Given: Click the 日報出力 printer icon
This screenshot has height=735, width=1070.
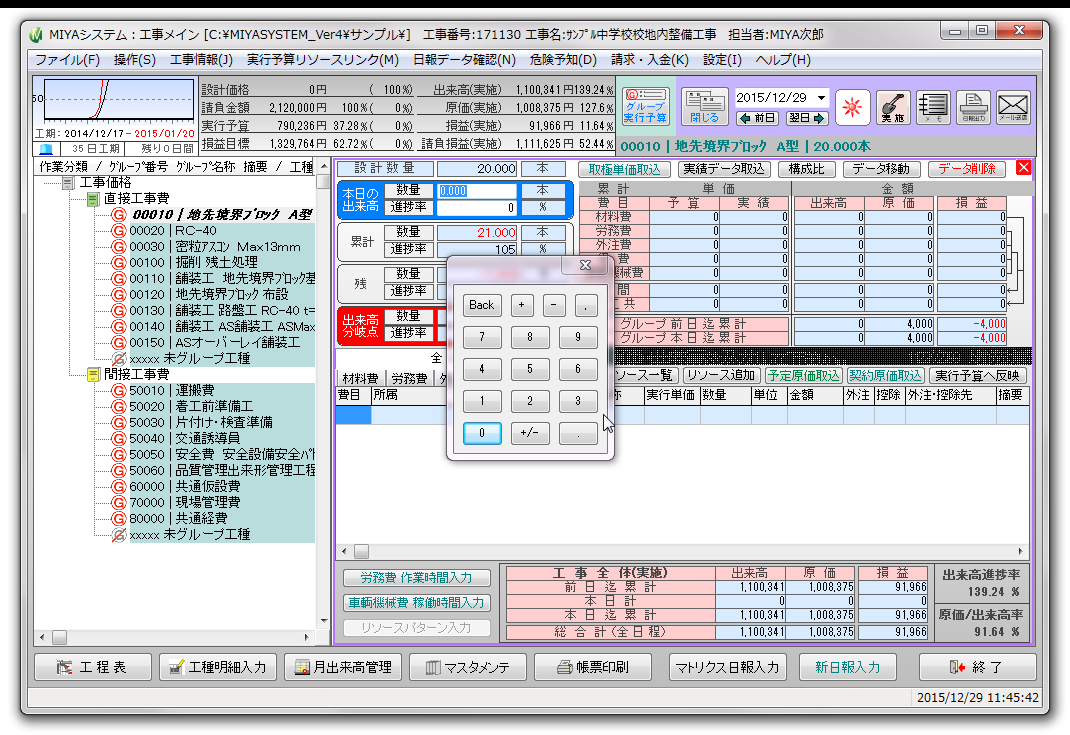Looking at the screenshot, I should coord(973,107).
